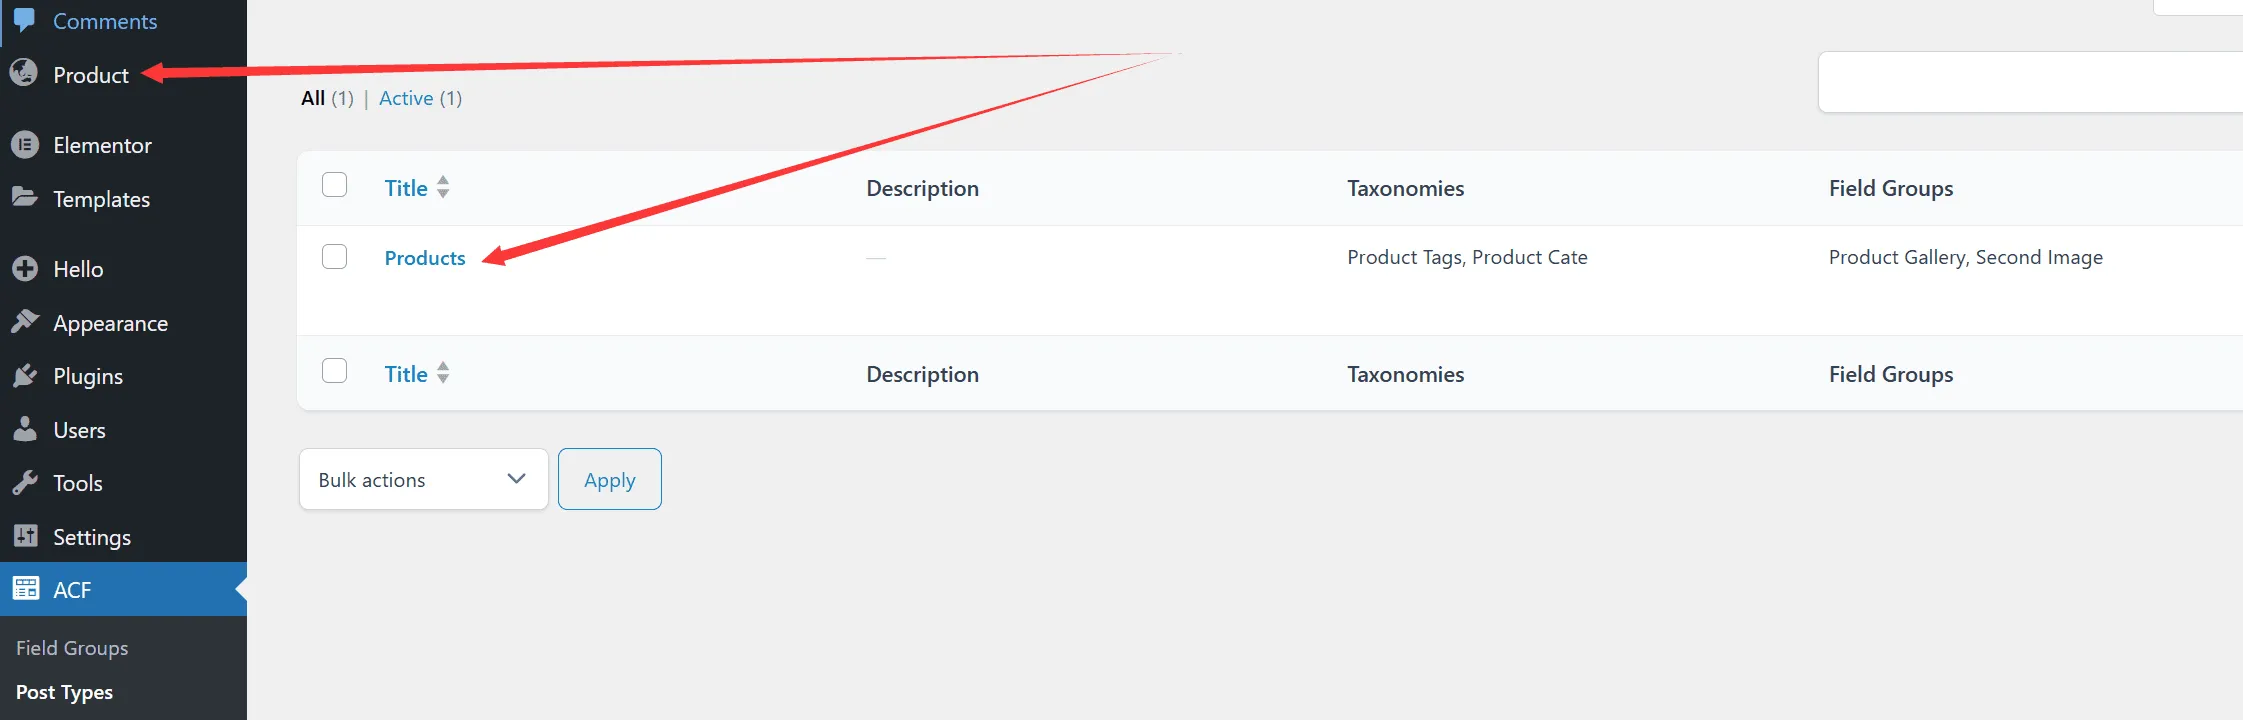Click the Templates folder icon
Image resolution: width=2243 pixels, height=720 pixels.
point(25,197)
